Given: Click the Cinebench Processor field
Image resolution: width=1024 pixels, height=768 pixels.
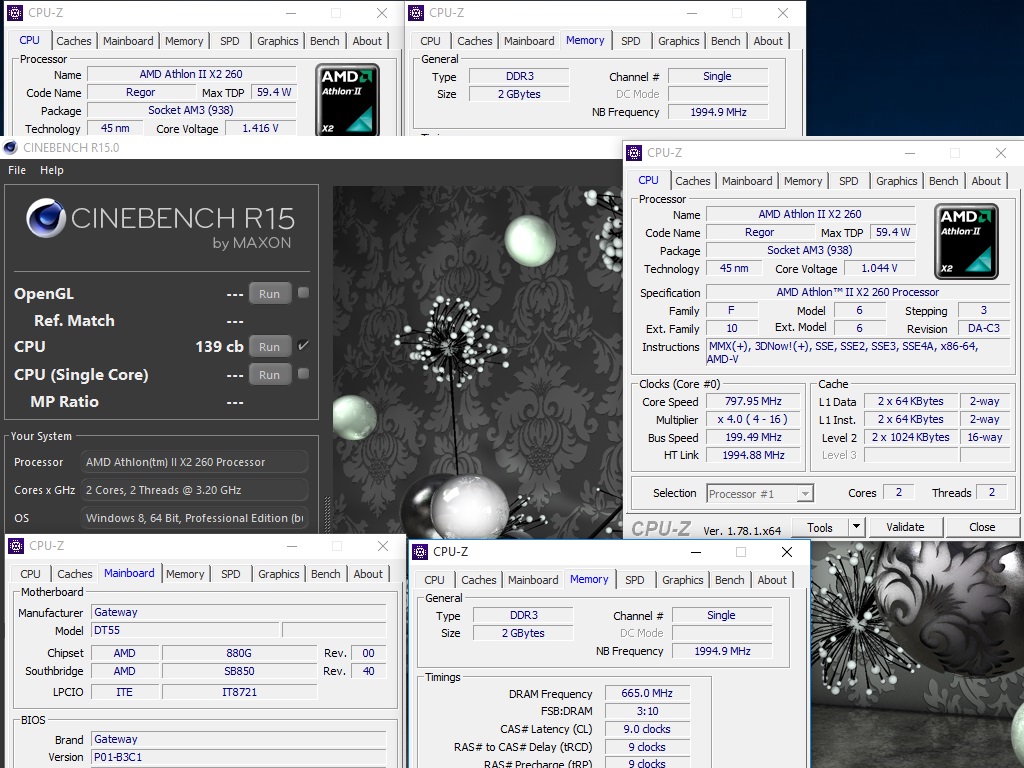Looking at the screenshot, I should click(x=194, y=462).
